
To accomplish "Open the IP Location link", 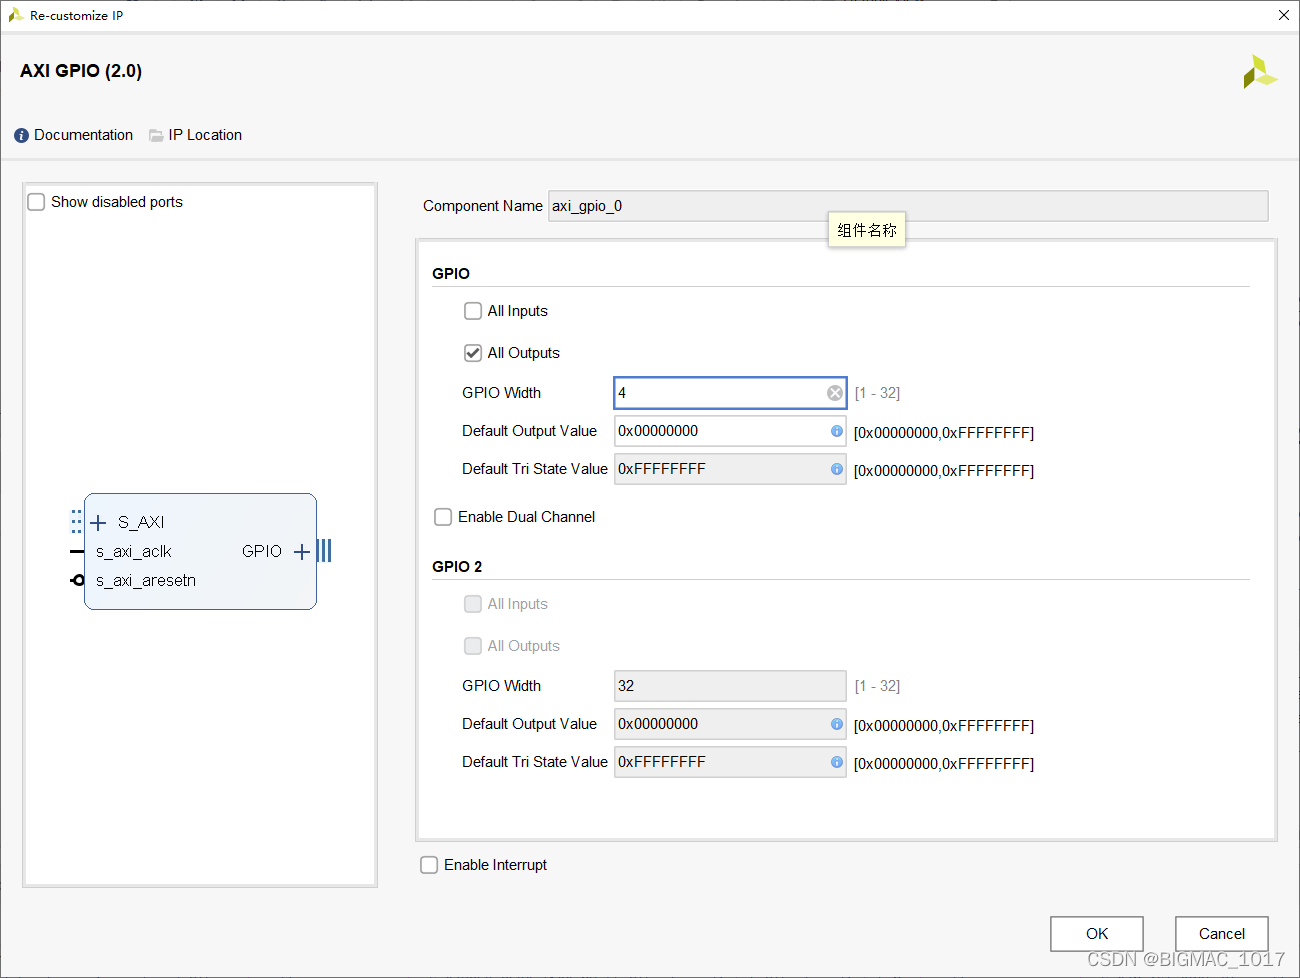I will coord(205,135).
